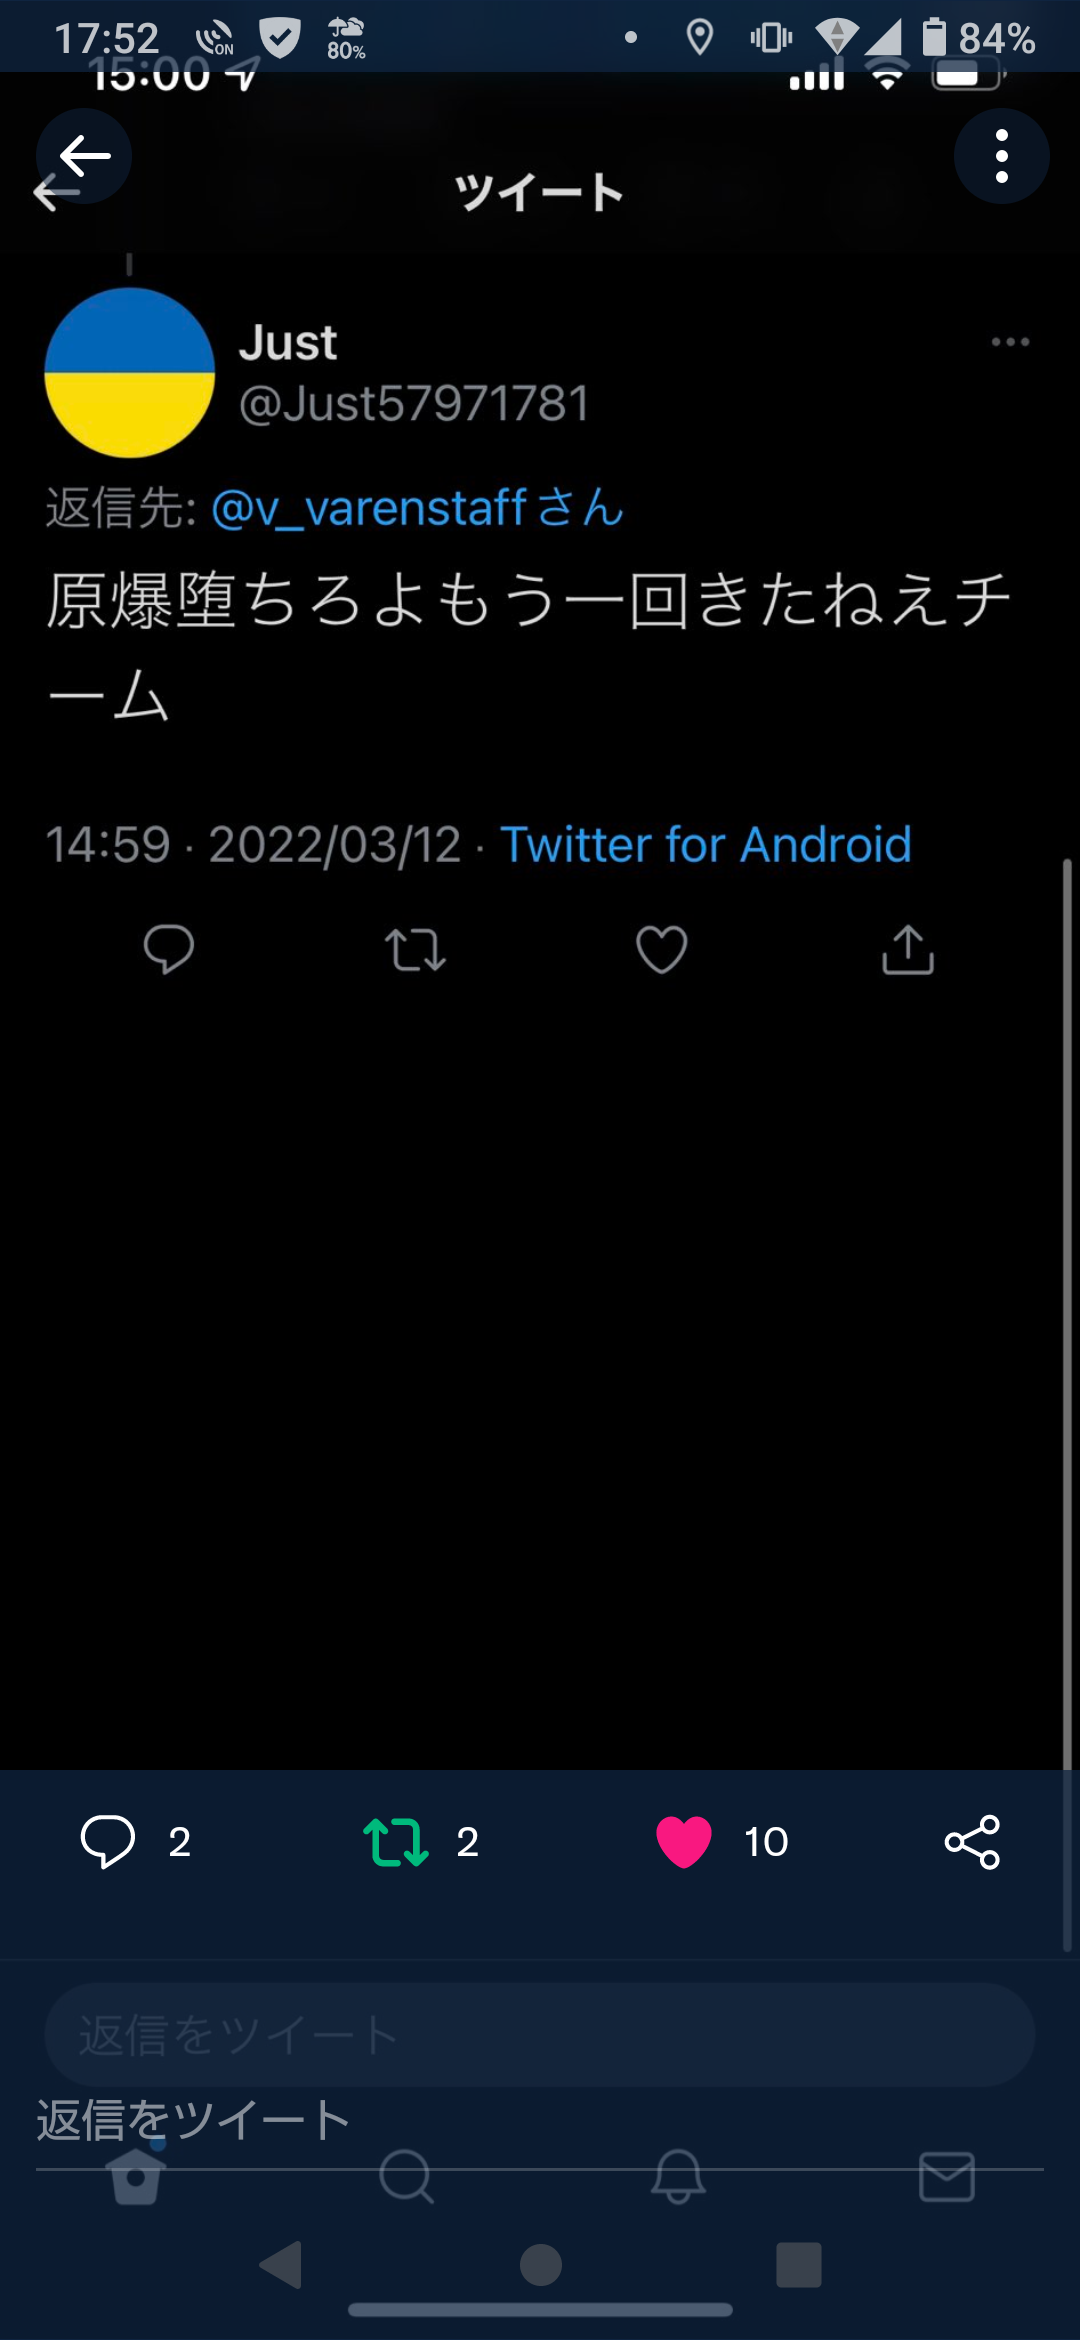Open share options in bottom bar

(972, 1841)
